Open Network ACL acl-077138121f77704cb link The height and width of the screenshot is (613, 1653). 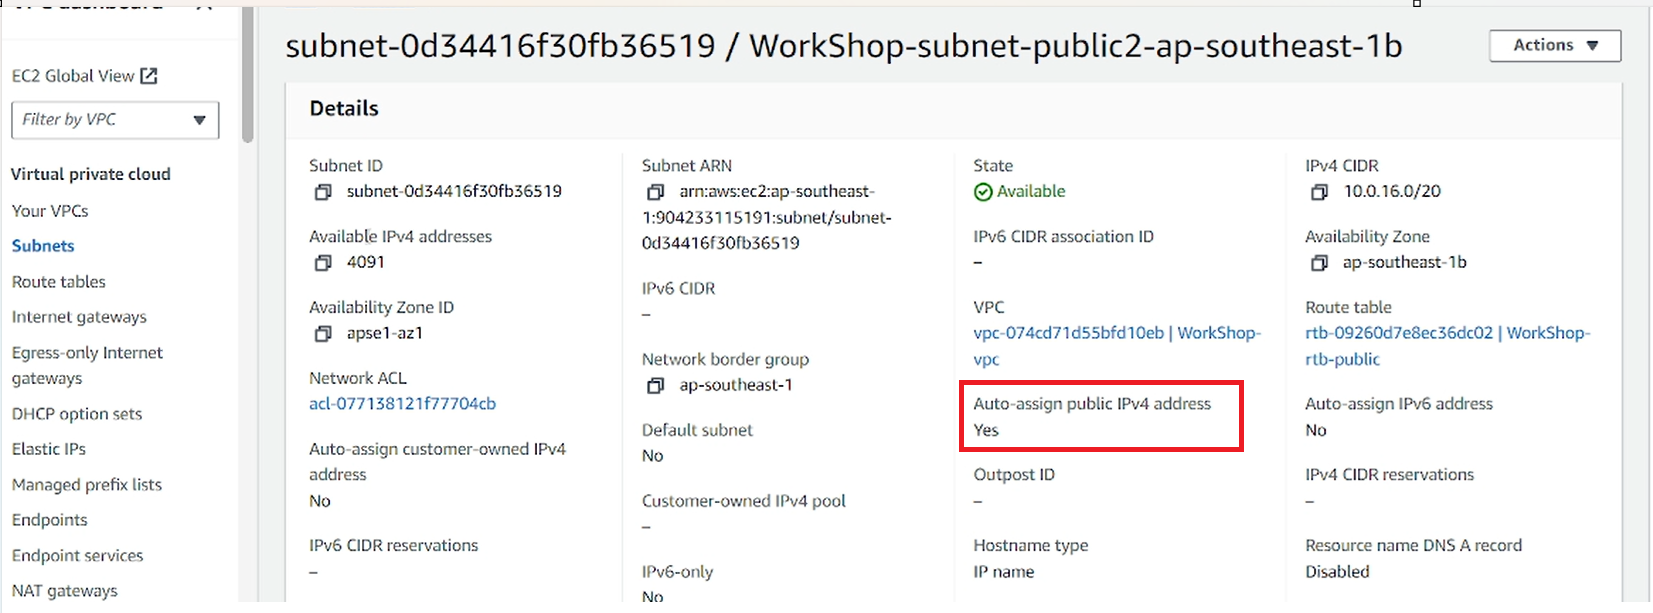click(402, 404)
